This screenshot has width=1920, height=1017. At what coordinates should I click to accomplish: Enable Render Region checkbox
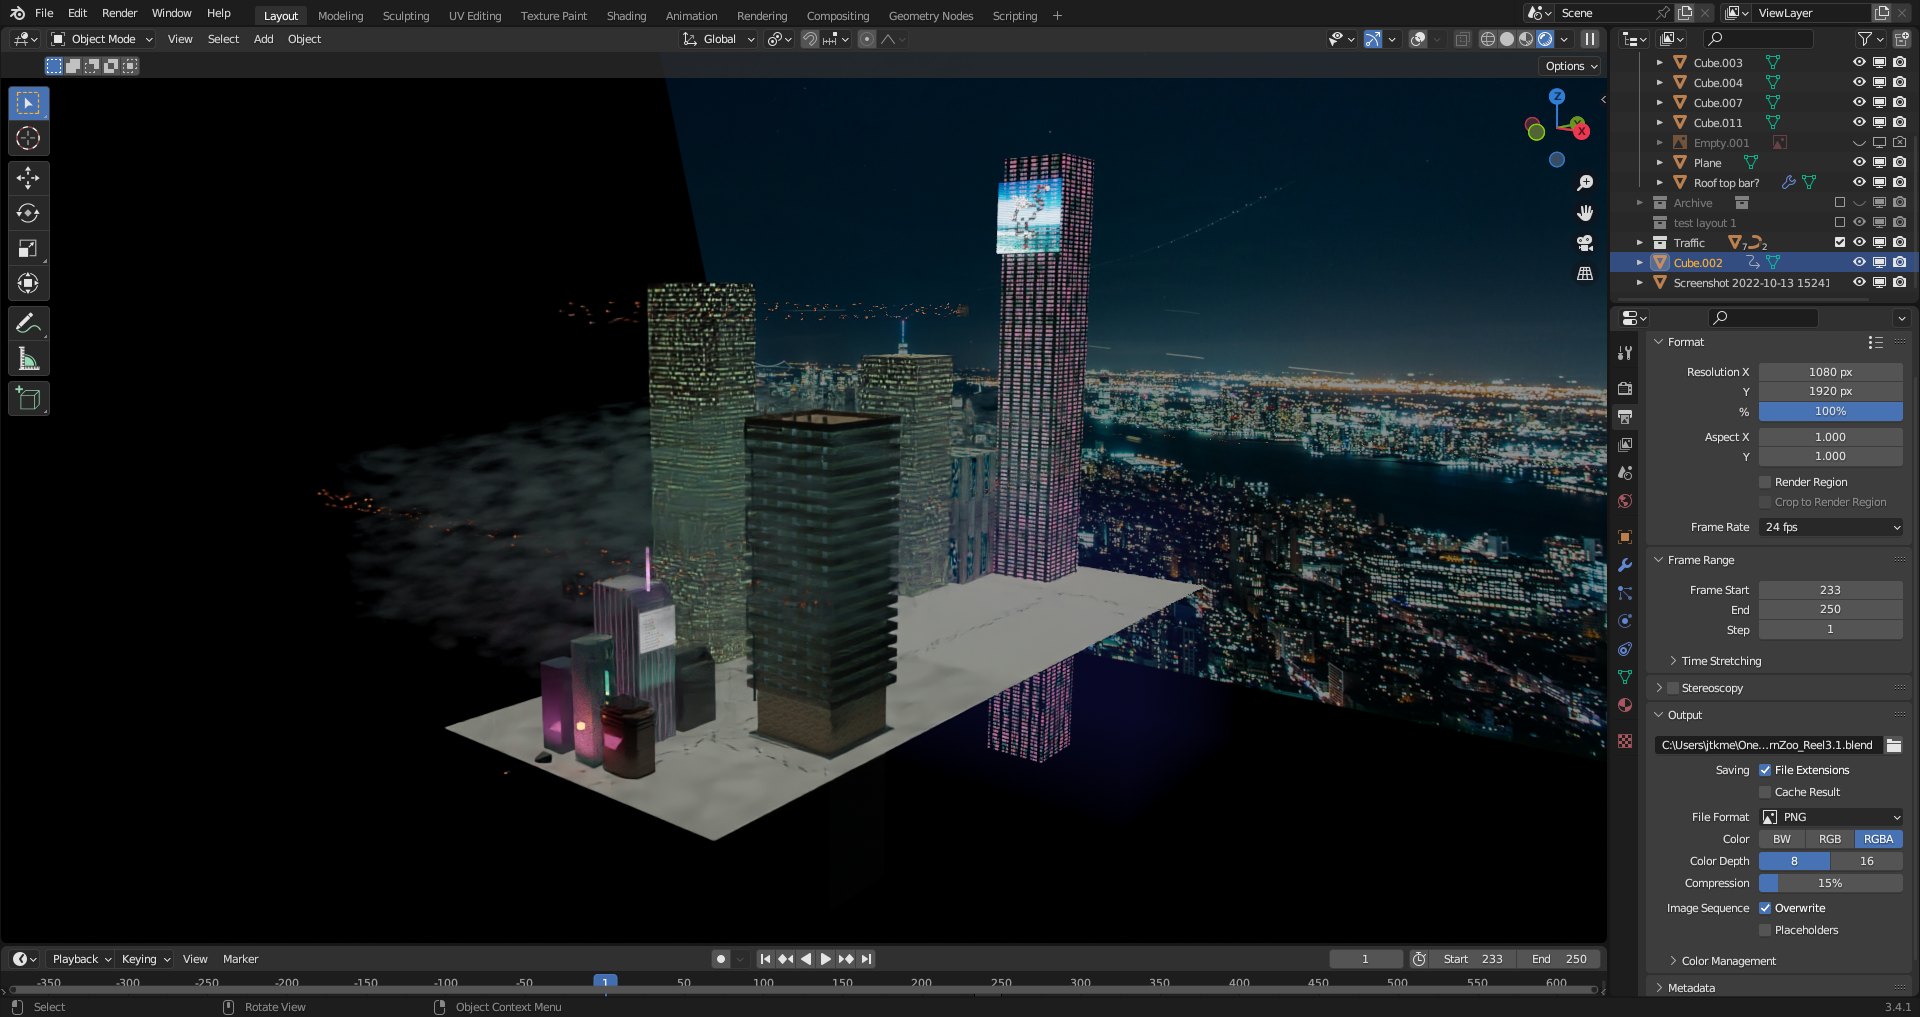click(1766, 482)
